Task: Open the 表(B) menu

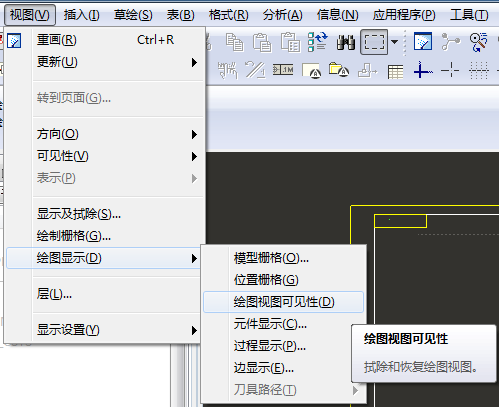Action: (181, 15)
